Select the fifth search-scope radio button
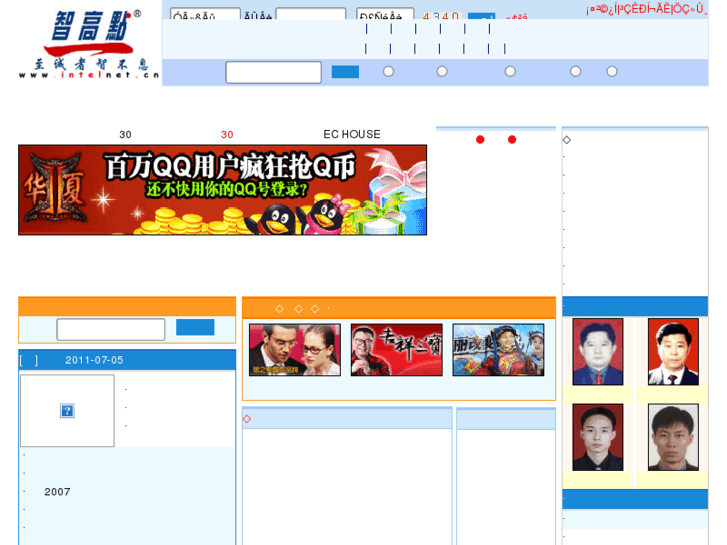This screenshot has width=727, height=545. (x=612, y=71)
